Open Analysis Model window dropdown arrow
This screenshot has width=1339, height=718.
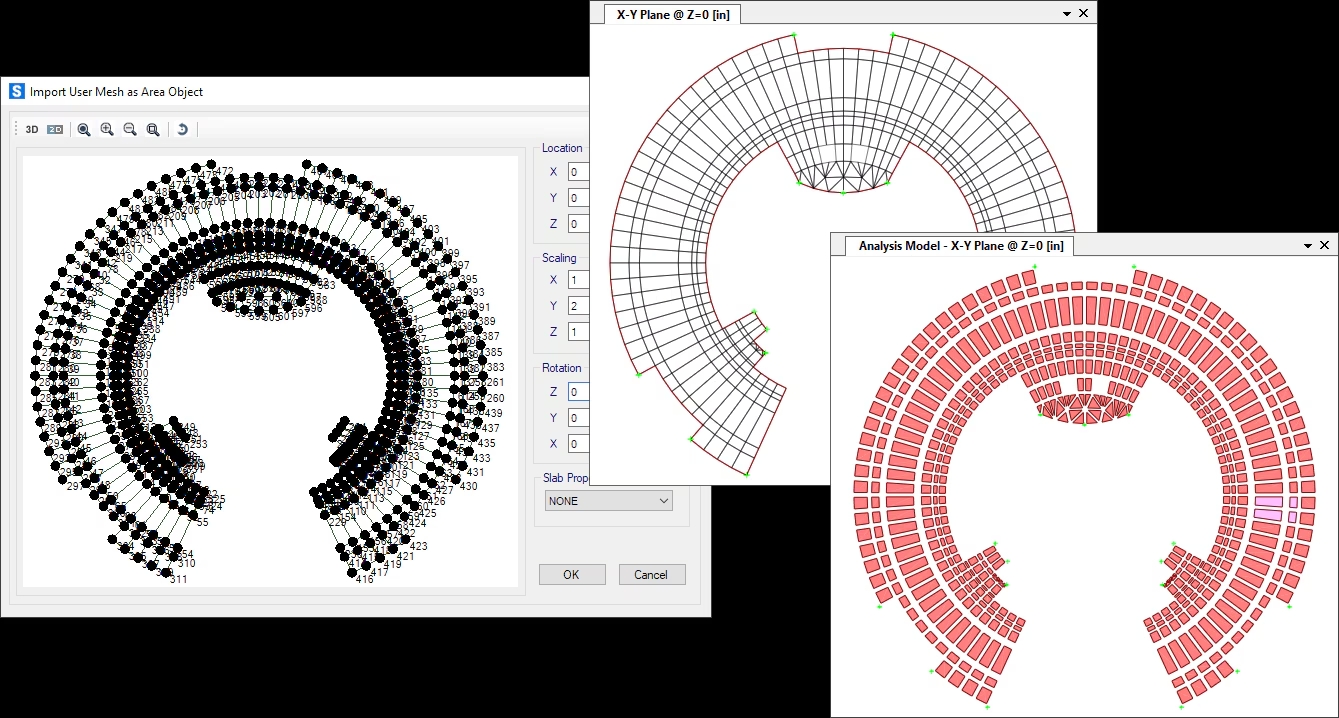1308,245
